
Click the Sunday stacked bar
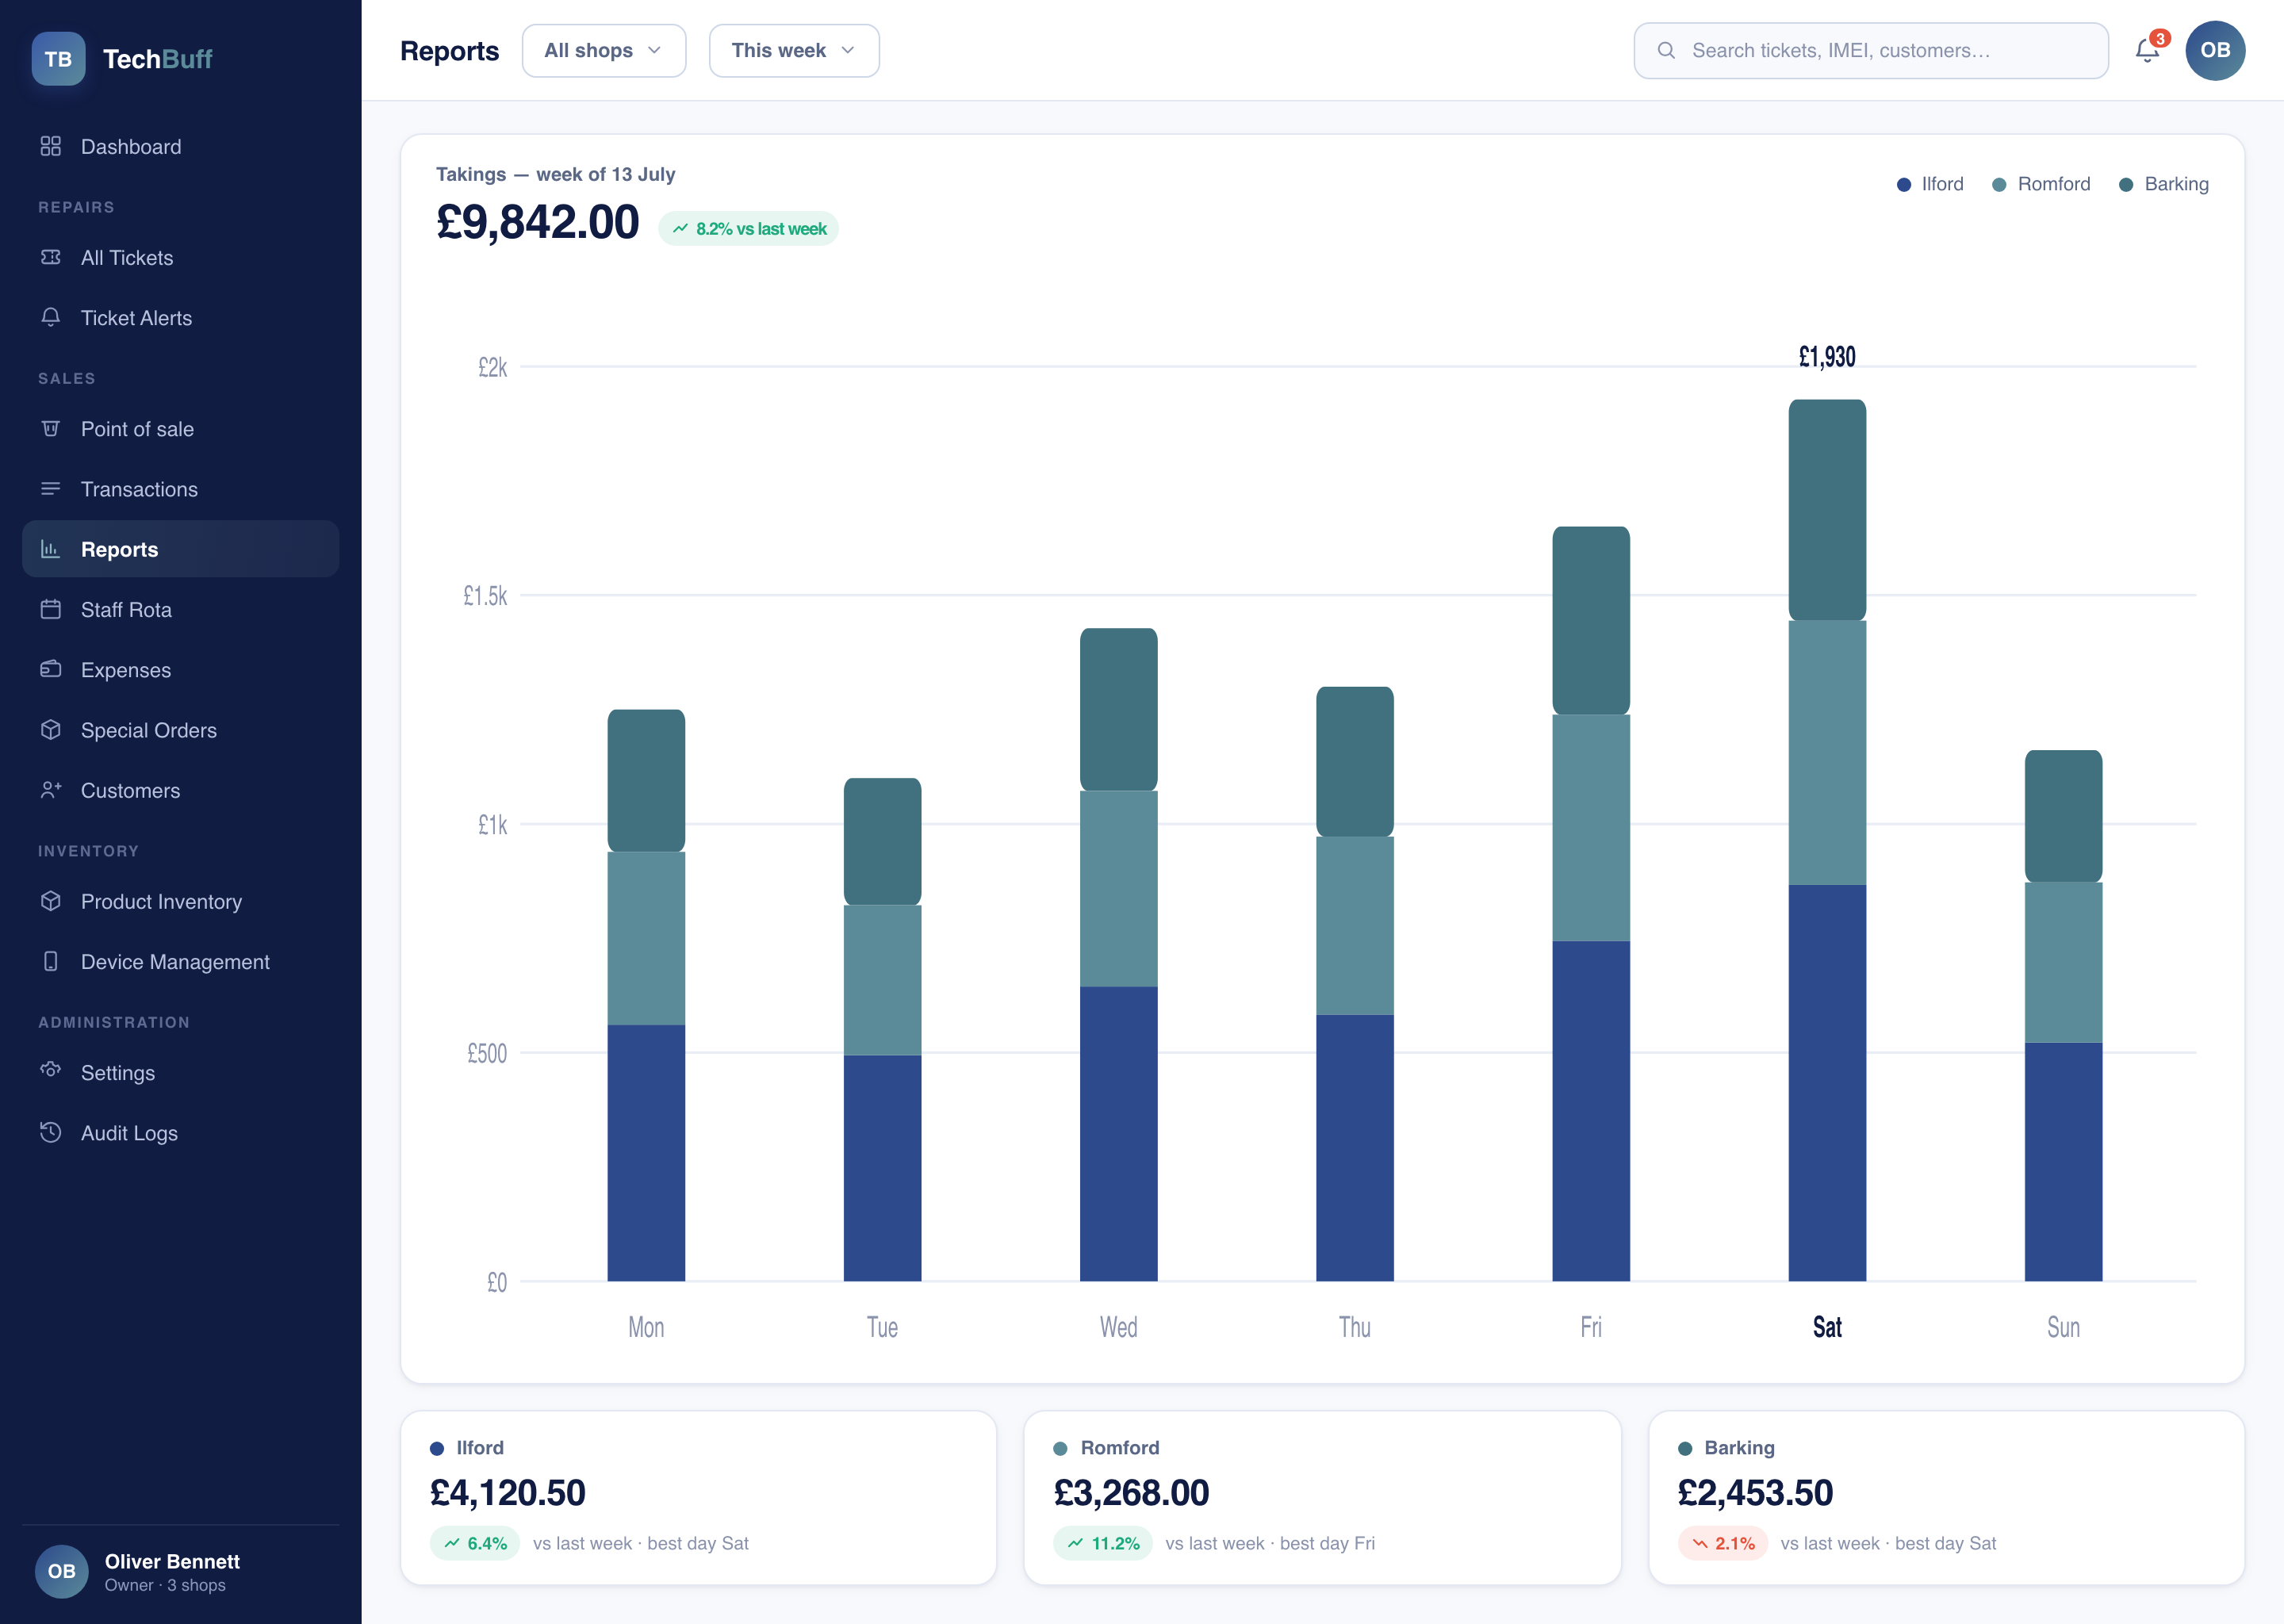(2063, 1015)
